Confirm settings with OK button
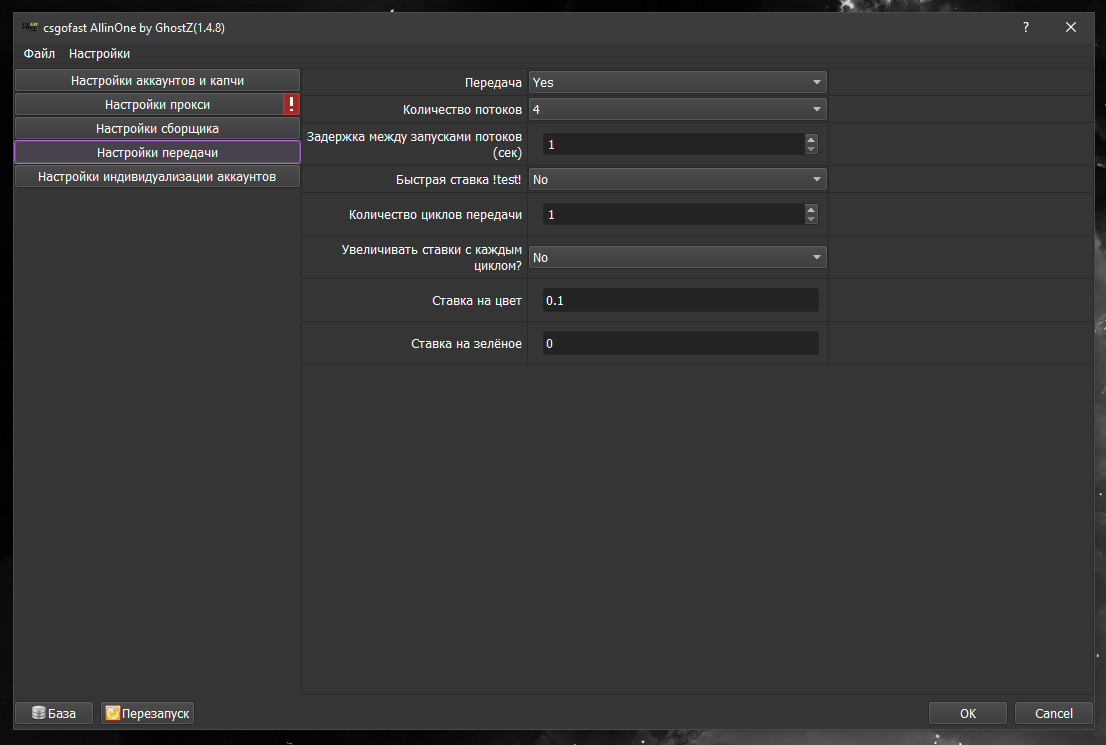This screenshot has width=1106, height=745. click(x=968, y=713)
